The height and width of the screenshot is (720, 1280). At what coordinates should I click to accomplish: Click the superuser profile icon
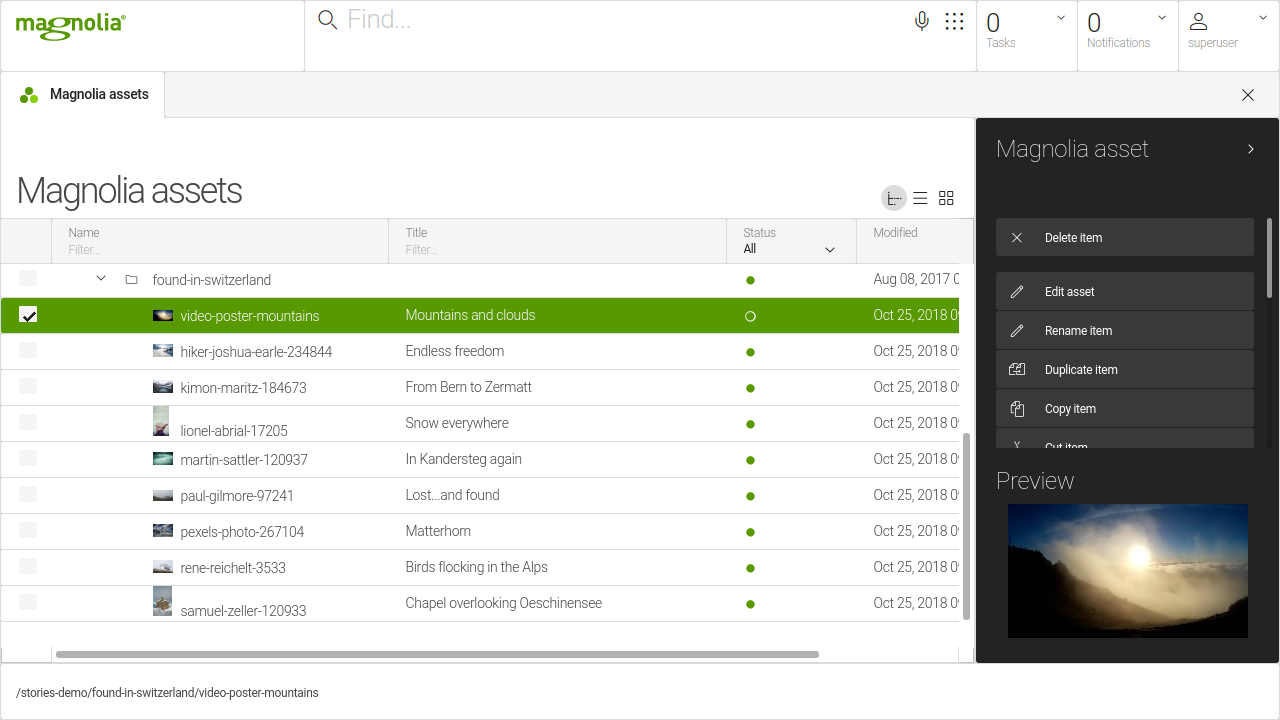pyautogui.click(x=1198, y=22)
